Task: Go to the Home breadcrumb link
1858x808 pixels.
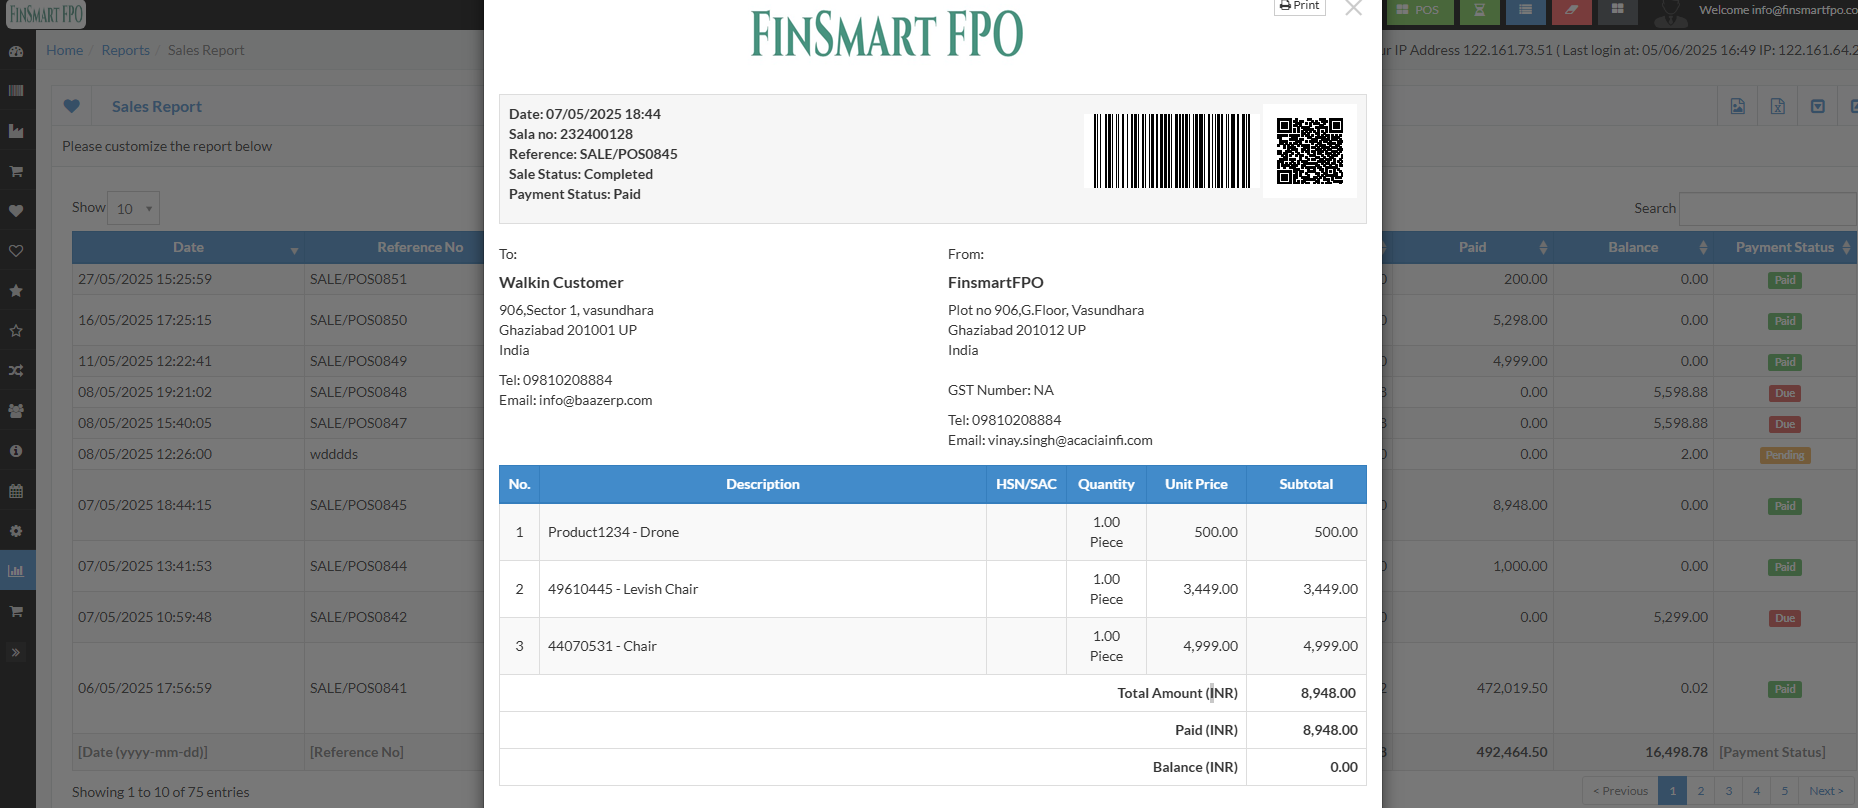Action: pos(64,50)
